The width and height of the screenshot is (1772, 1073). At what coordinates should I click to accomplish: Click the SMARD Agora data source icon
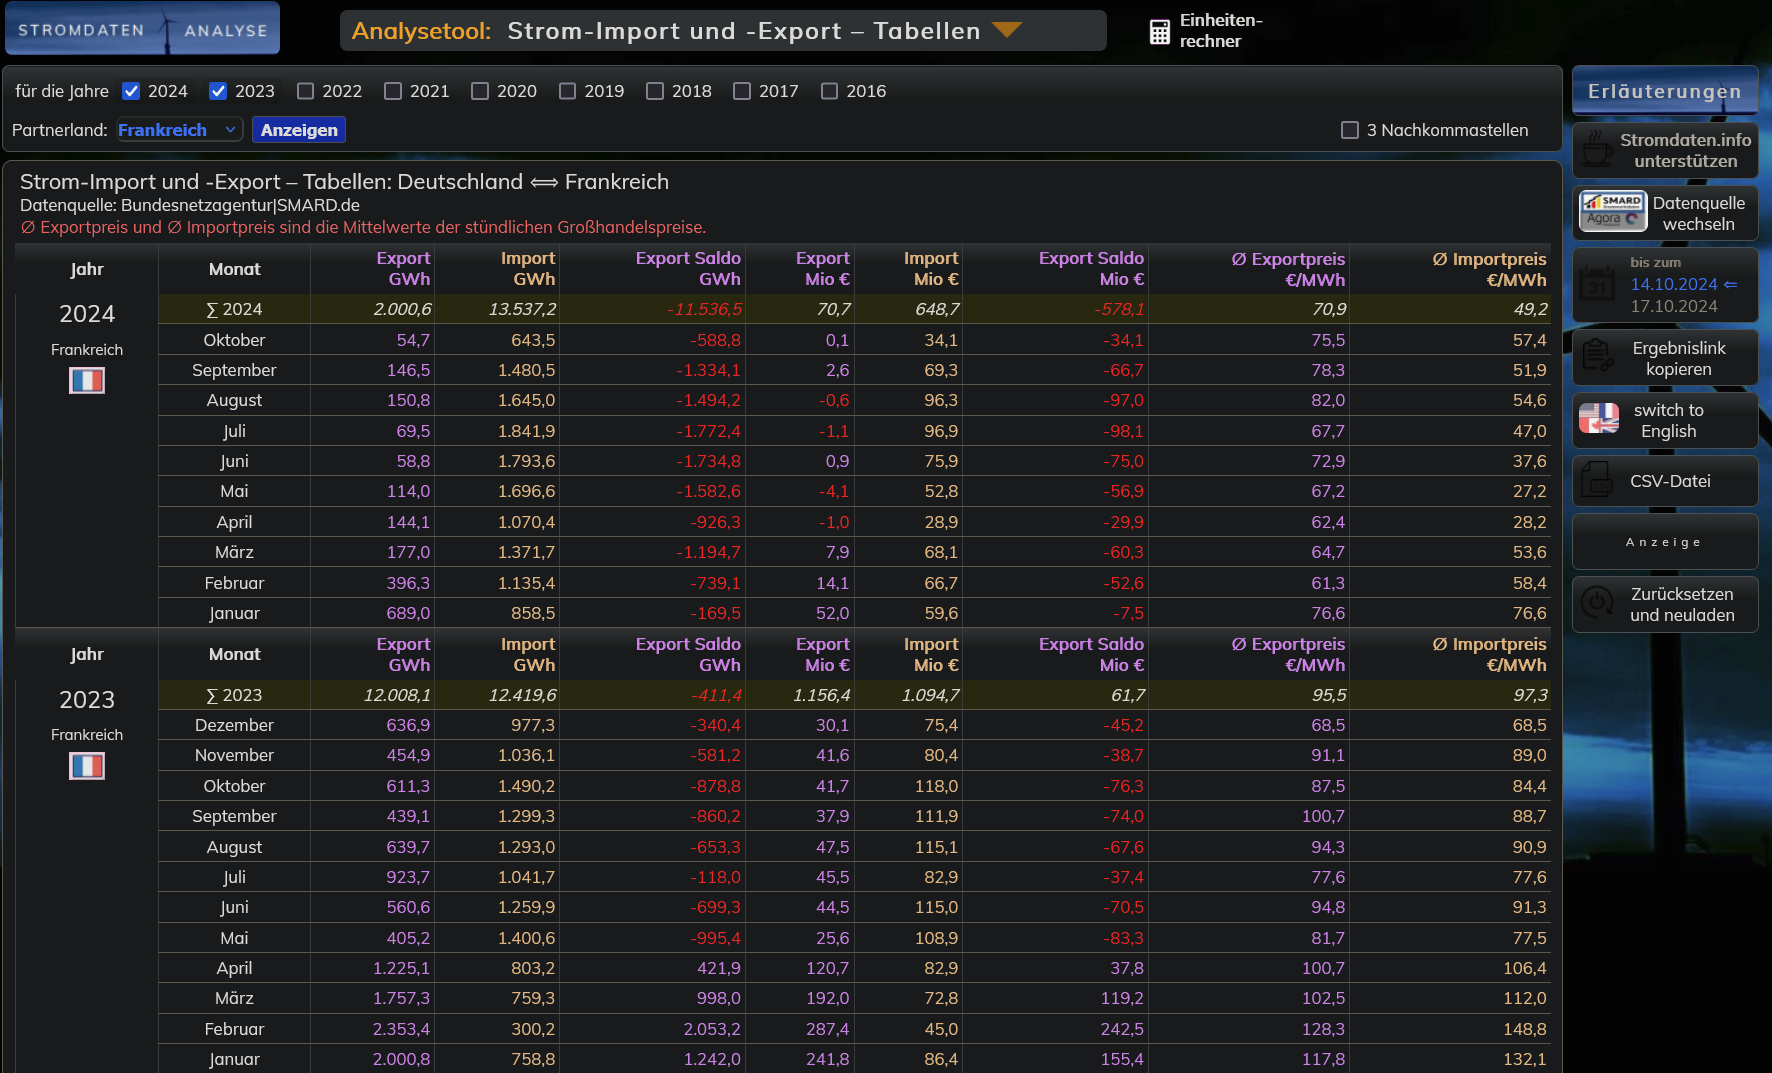[x=1613, y=212]
